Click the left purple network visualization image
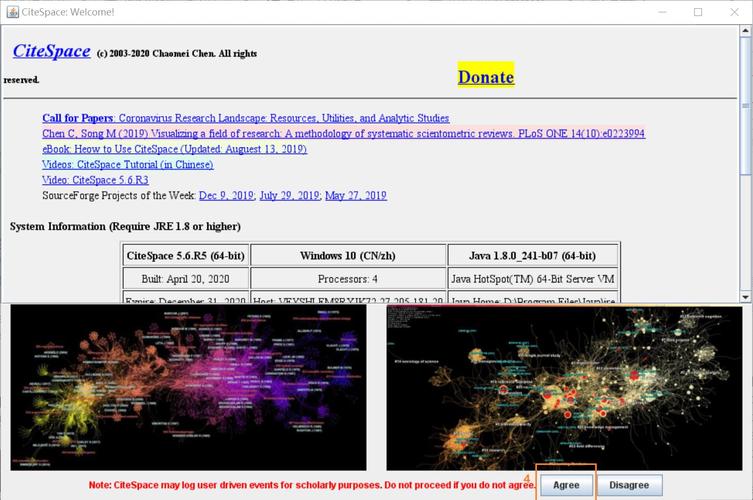The width and height of the screenshot is (753, 500). click(x=188, y=388)
